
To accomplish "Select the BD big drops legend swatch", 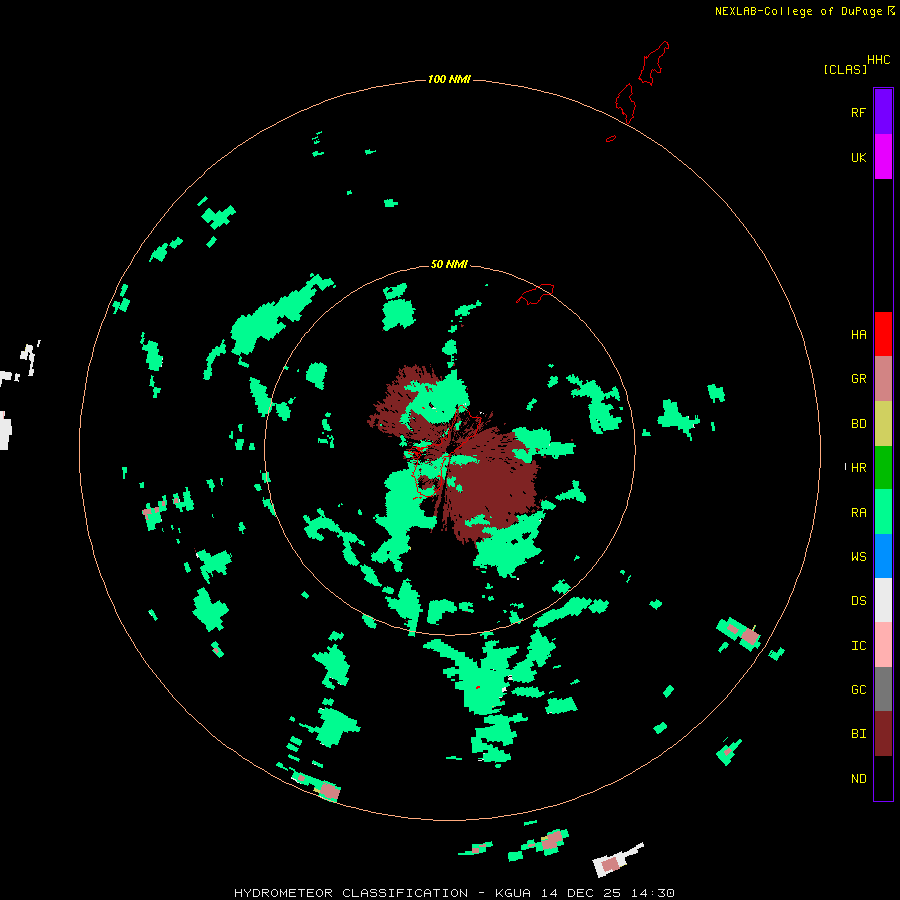I will pyautogui.click(x=883, y=424).
